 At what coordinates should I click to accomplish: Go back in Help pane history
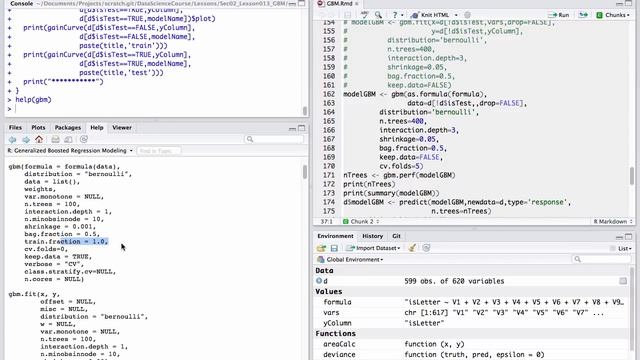[13, 140]
